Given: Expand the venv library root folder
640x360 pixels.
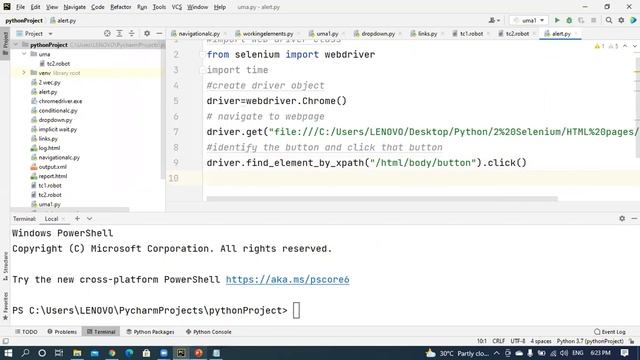Looking at the screenshot, I should tap(24, 73).
